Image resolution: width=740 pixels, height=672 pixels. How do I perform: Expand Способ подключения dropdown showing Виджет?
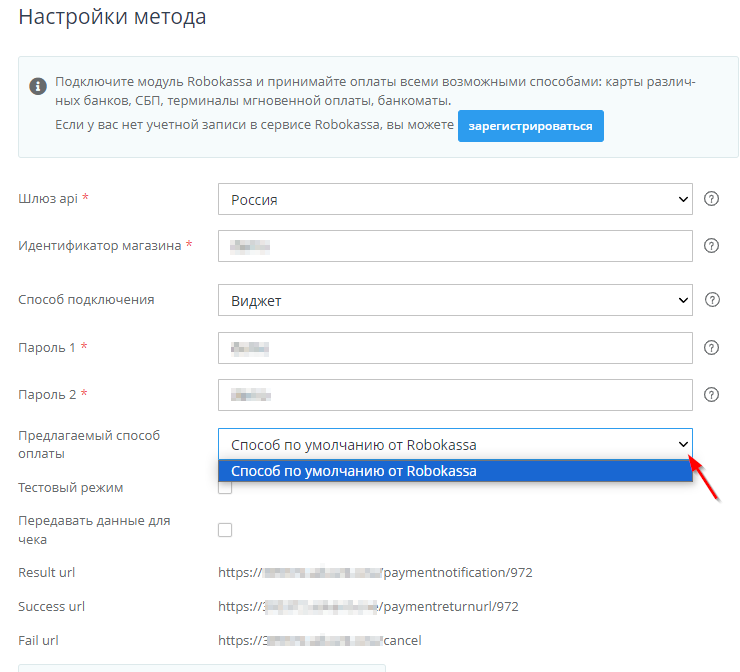coord(455,300)
